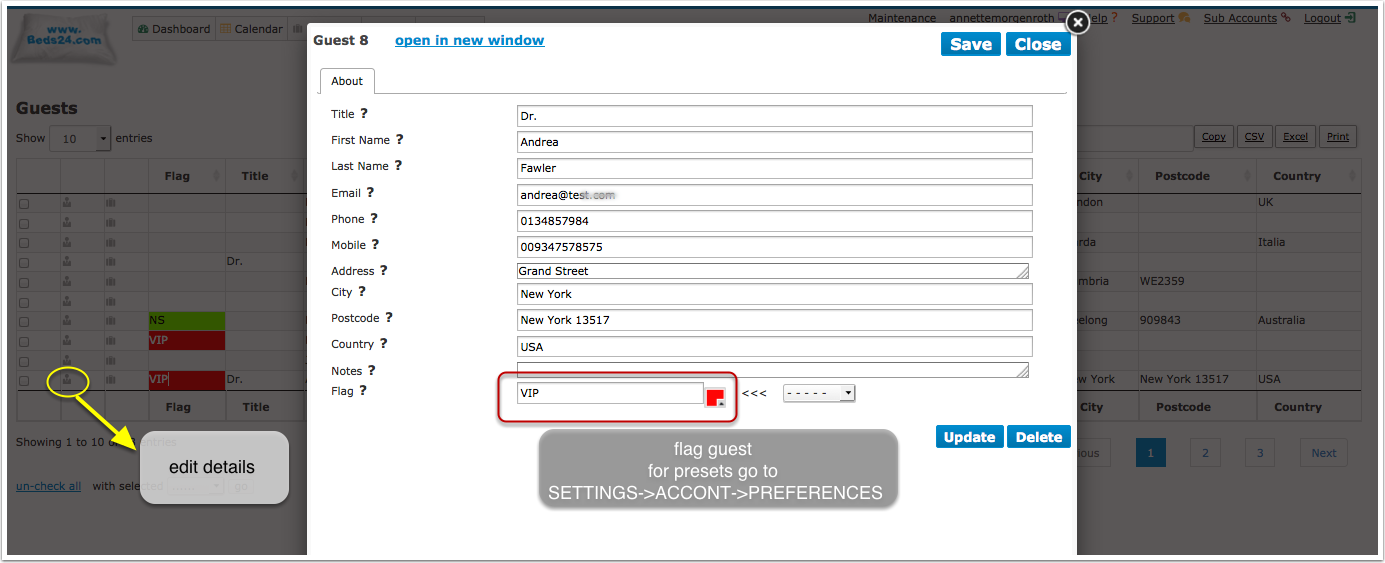This screenshot has width=1385, height=563.
Task: Sort the table by the top Flag header
Action: pyautogui.click(x=187, y=176)
